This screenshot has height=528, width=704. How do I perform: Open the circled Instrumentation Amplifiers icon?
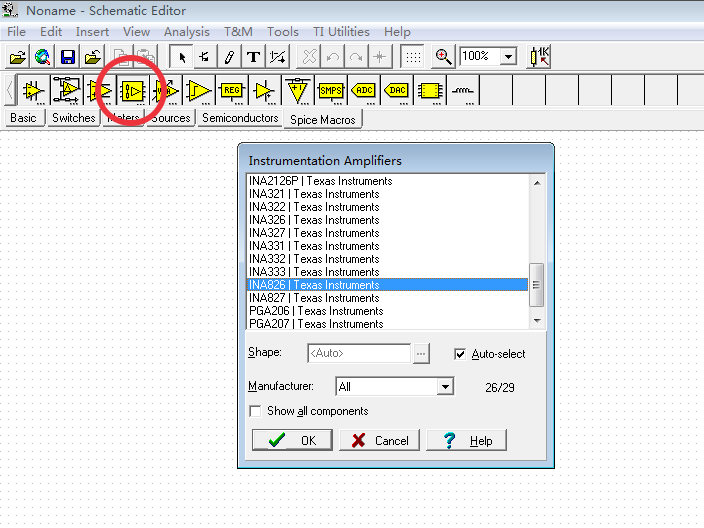coord(133,91)
